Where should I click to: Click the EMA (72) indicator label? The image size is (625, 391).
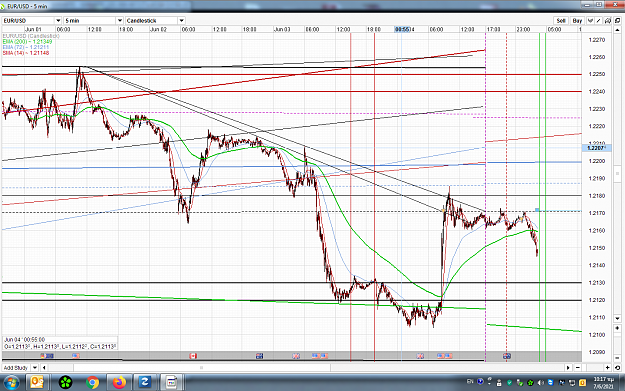tap(26, 47)
